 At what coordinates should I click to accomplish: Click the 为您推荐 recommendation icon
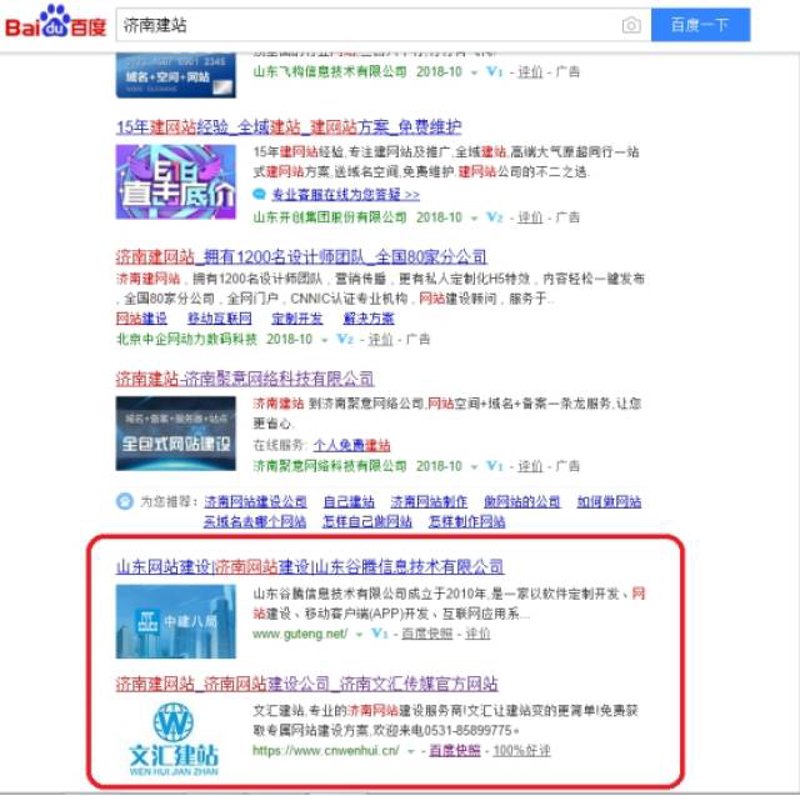coord(124,502)
